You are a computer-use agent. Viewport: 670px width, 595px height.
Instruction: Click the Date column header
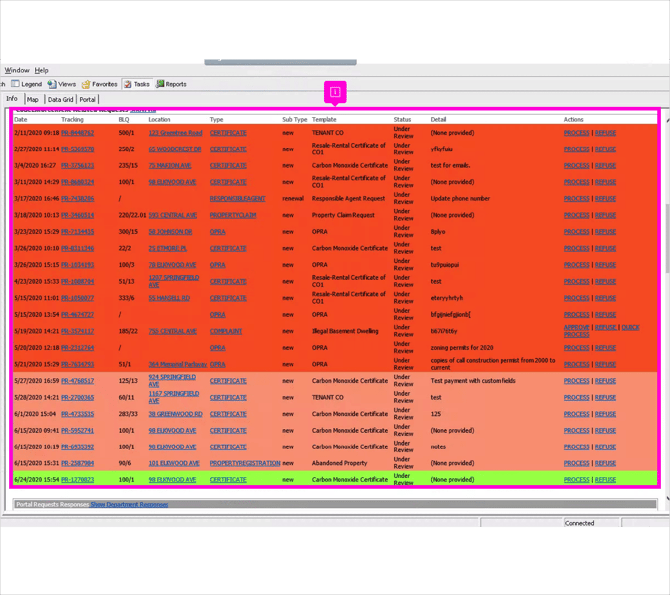click(x=21, y=120)
